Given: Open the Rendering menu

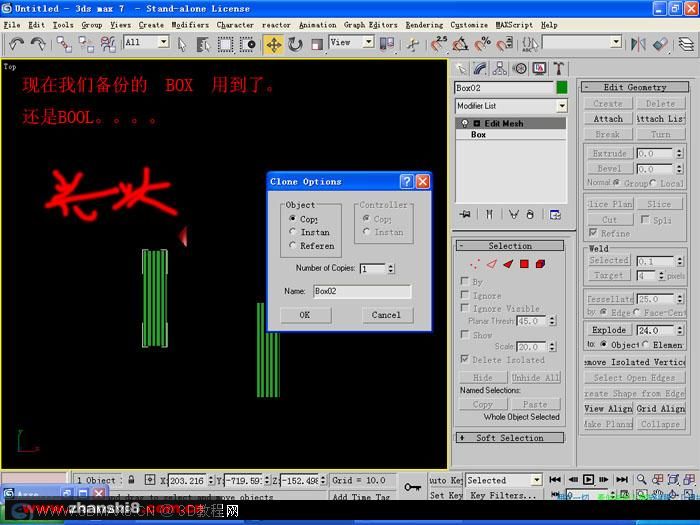Looking at the screenshot, I should [x=424, y=25].
